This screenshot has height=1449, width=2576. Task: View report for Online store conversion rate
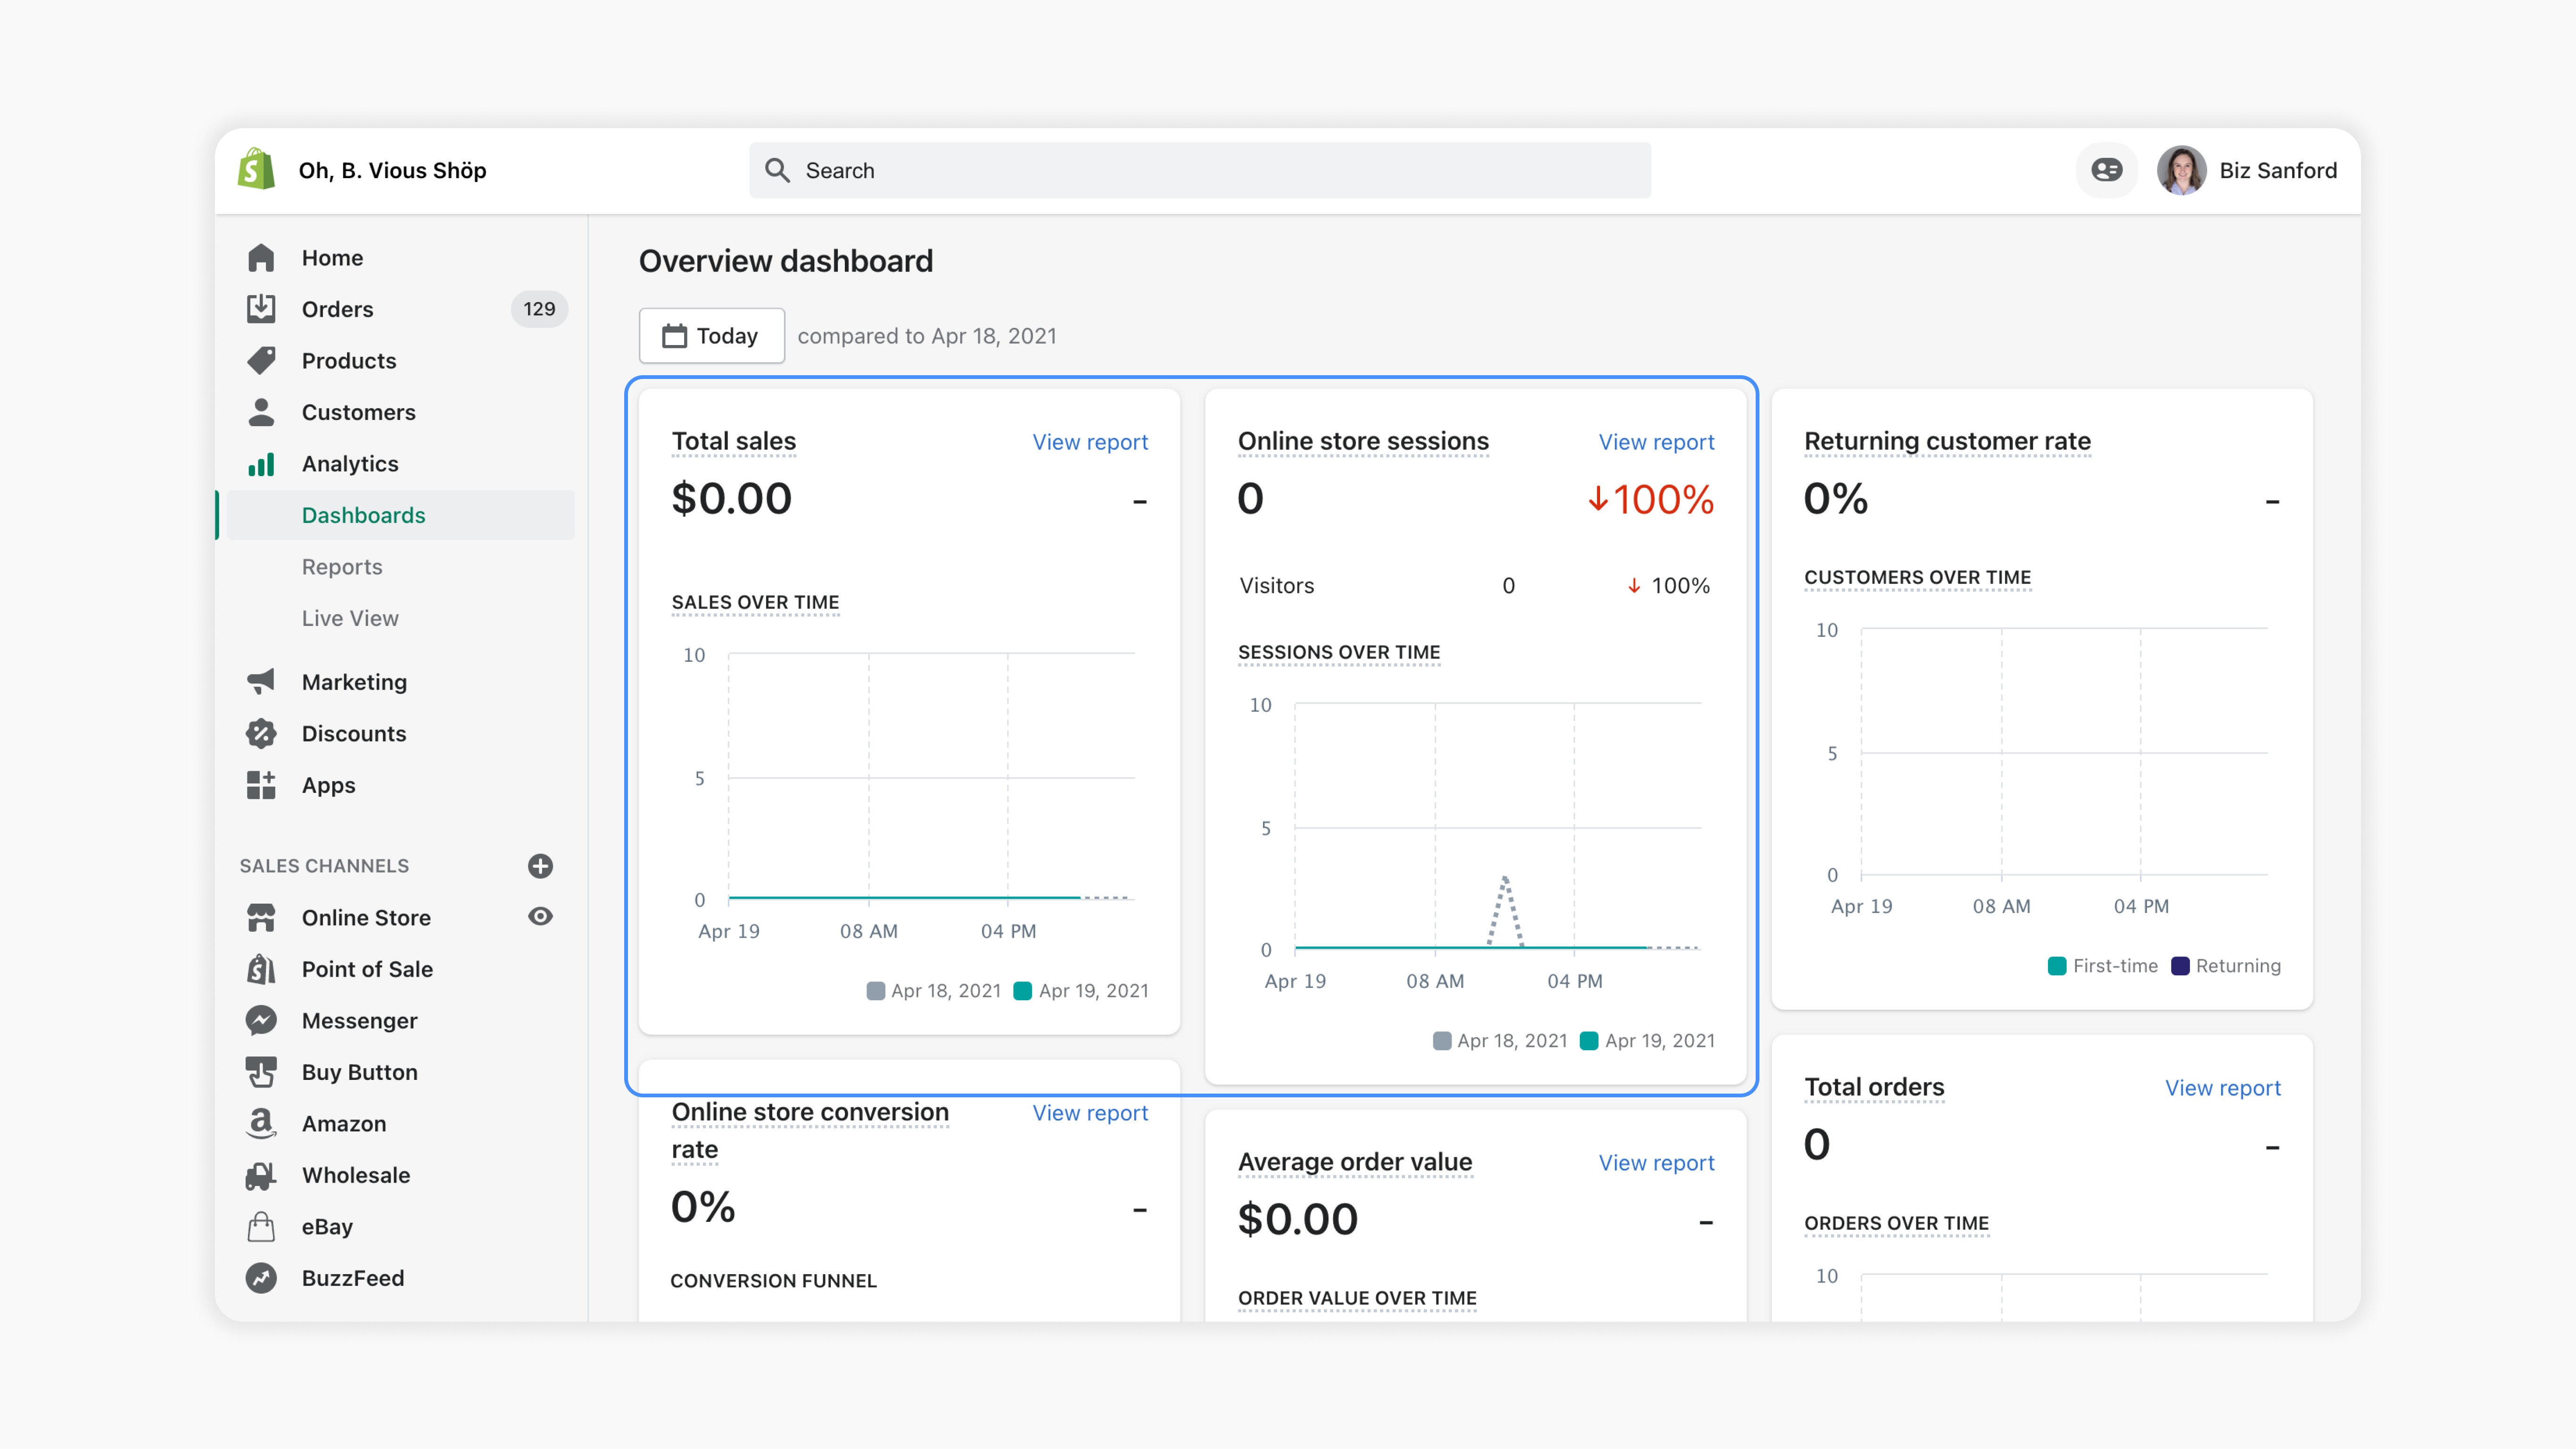1090,1113
